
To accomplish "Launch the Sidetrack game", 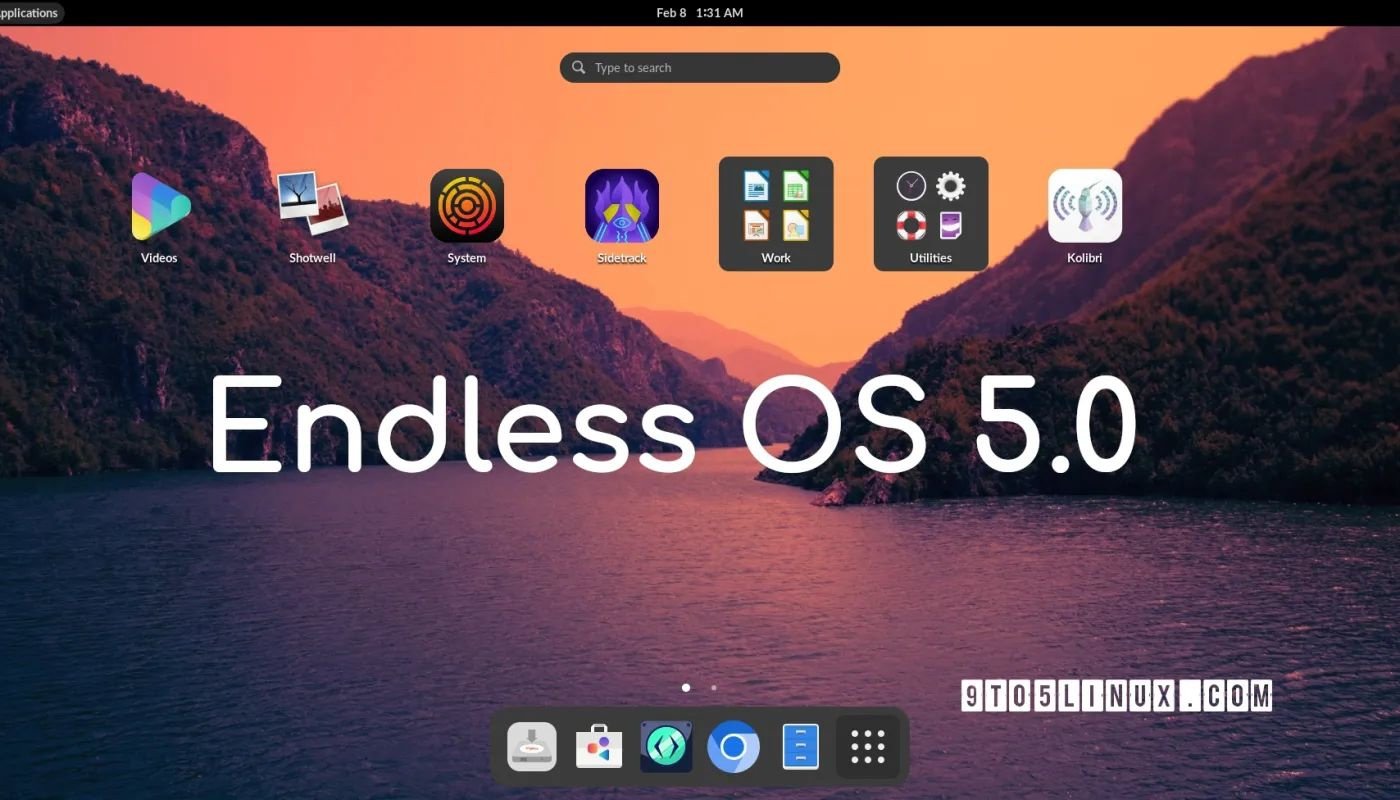I will [x=622, y=206].
